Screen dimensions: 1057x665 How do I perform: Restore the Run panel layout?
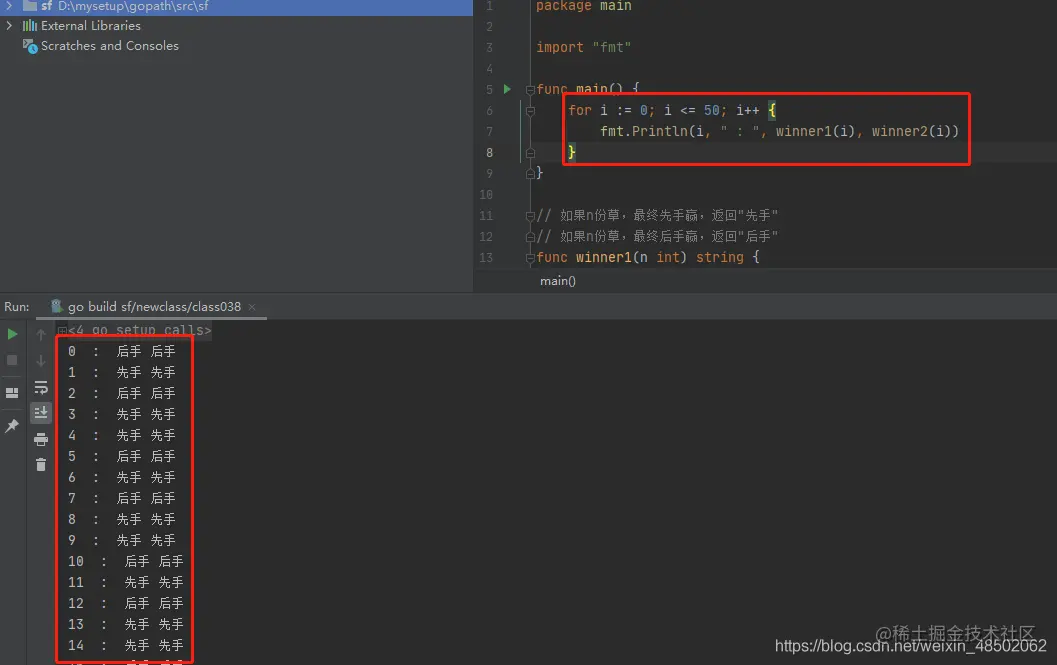(x=12, y=393)
